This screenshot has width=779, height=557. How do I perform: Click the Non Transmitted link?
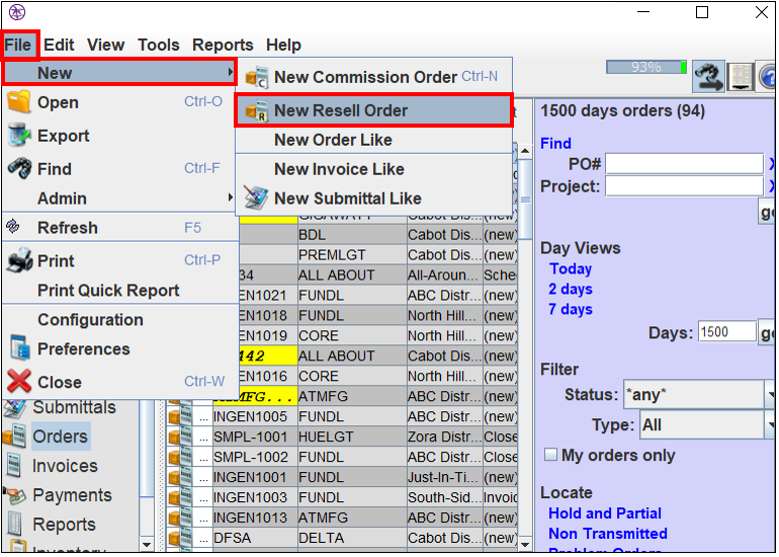608,534
